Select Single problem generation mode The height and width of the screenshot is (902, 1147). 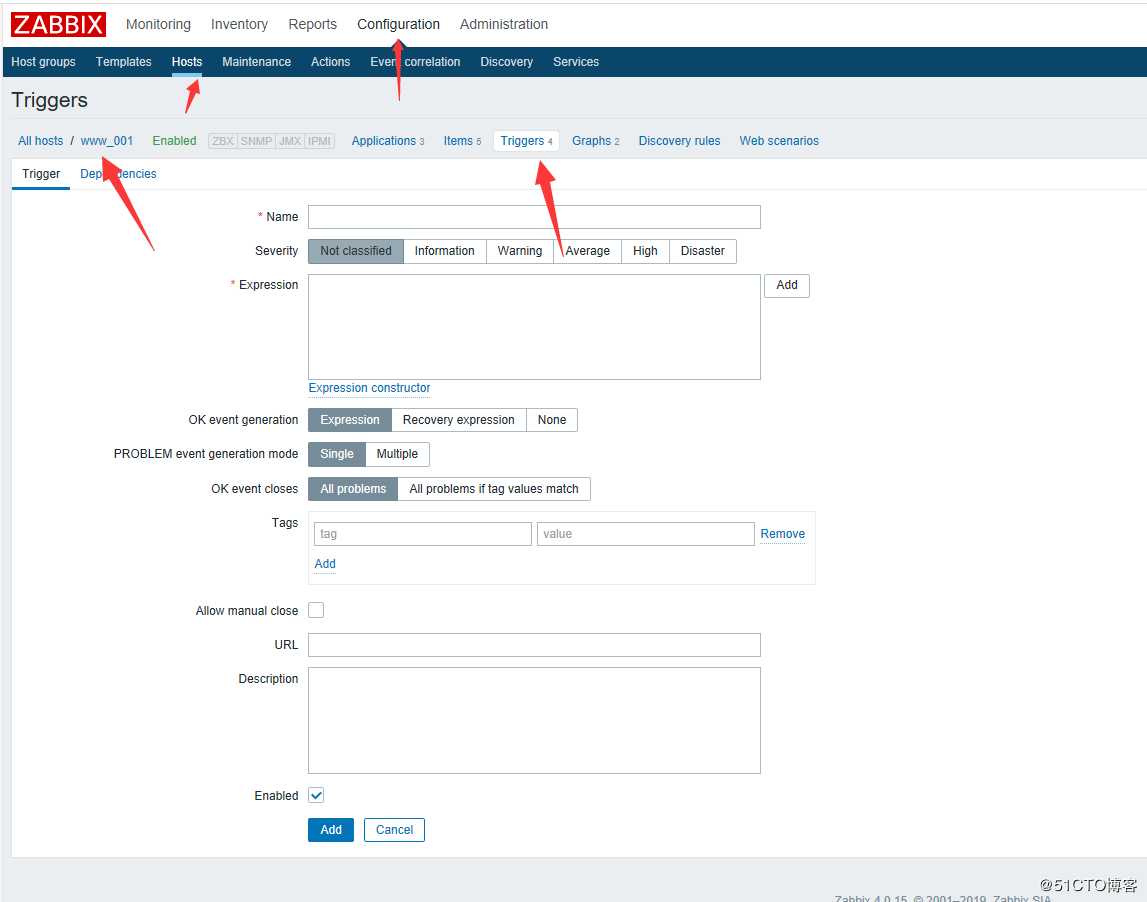pos(336,454)
